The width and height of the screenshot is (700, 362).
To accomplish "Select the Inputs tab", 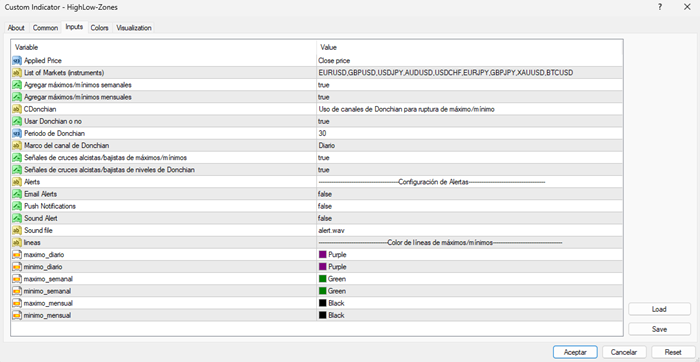I will tap(74, 27).
